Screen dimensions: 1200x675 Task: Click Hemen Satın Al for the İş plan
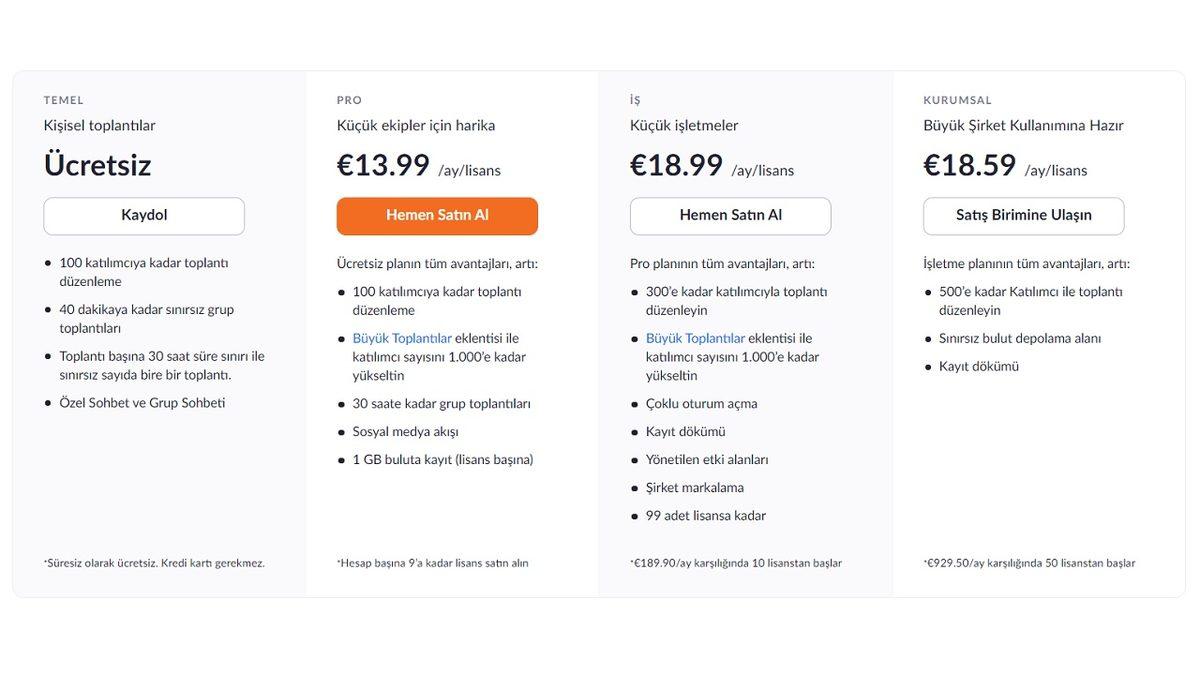coord(730,215)
